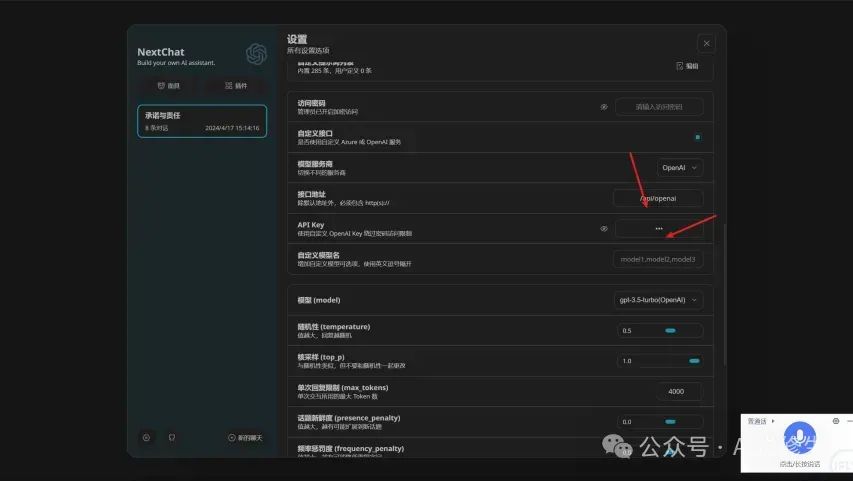Click the 自定义模型名 setting label
The height and width of the screenshot is (481, 853).
[x=318, y=255]
